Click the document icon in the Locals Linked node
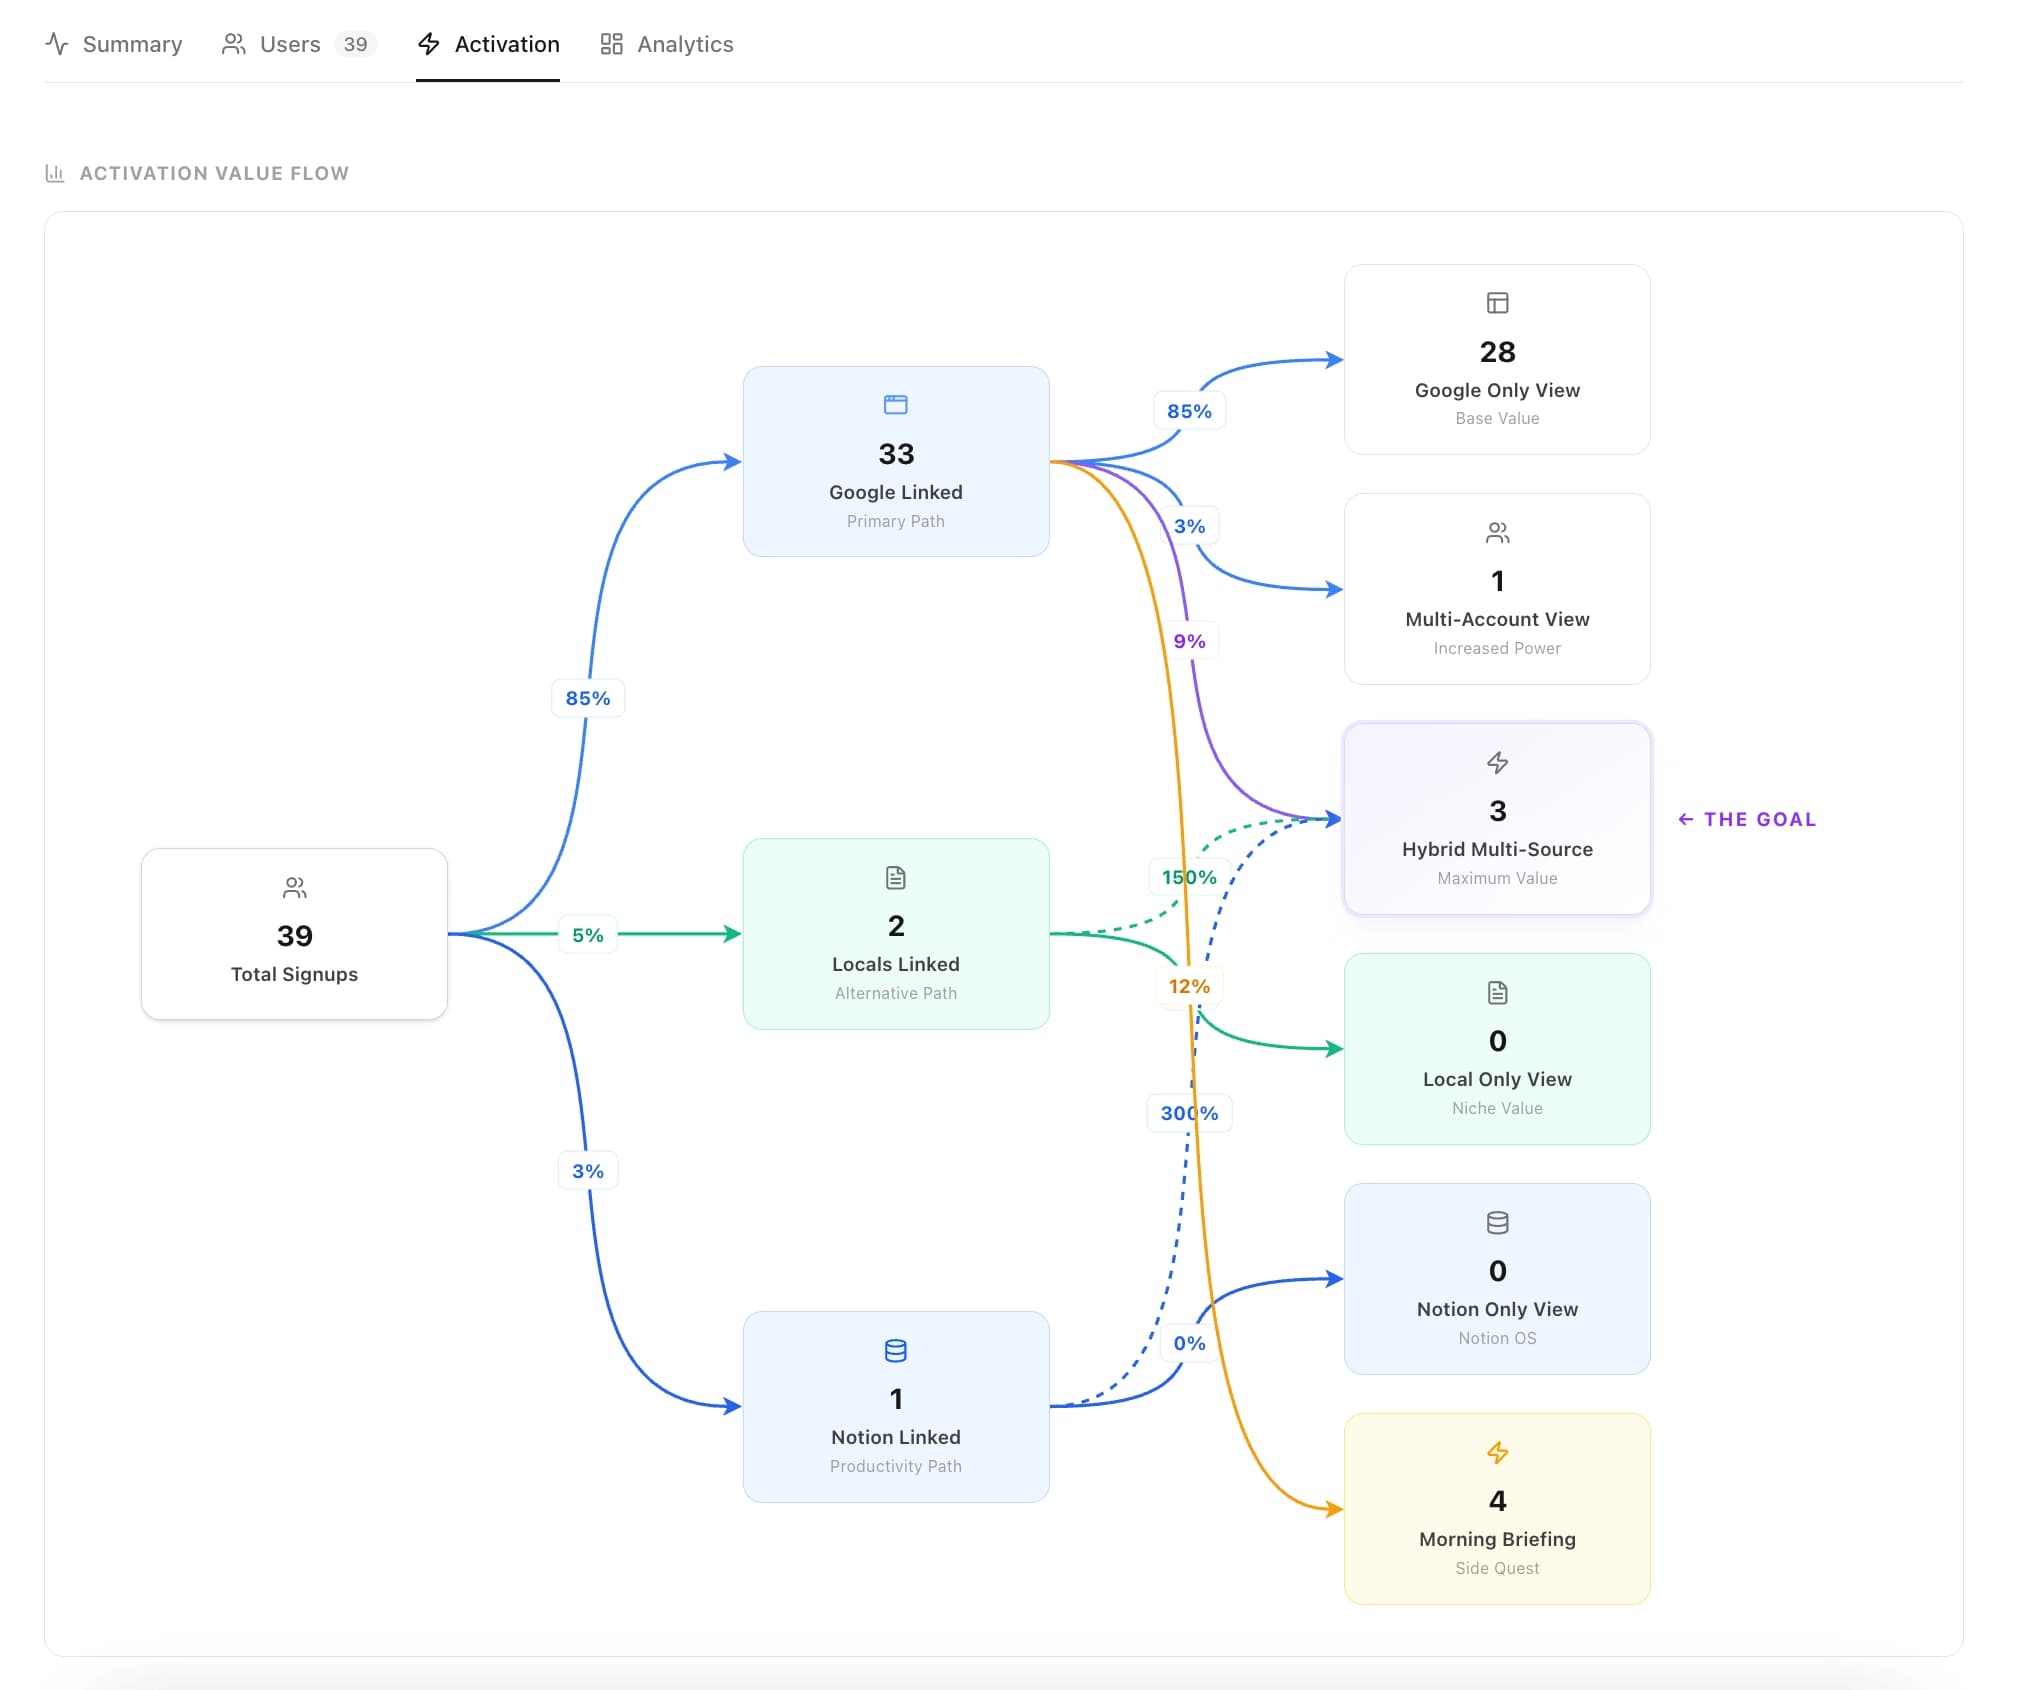This screenshot has width=2020, height=1690. (895, 877)
